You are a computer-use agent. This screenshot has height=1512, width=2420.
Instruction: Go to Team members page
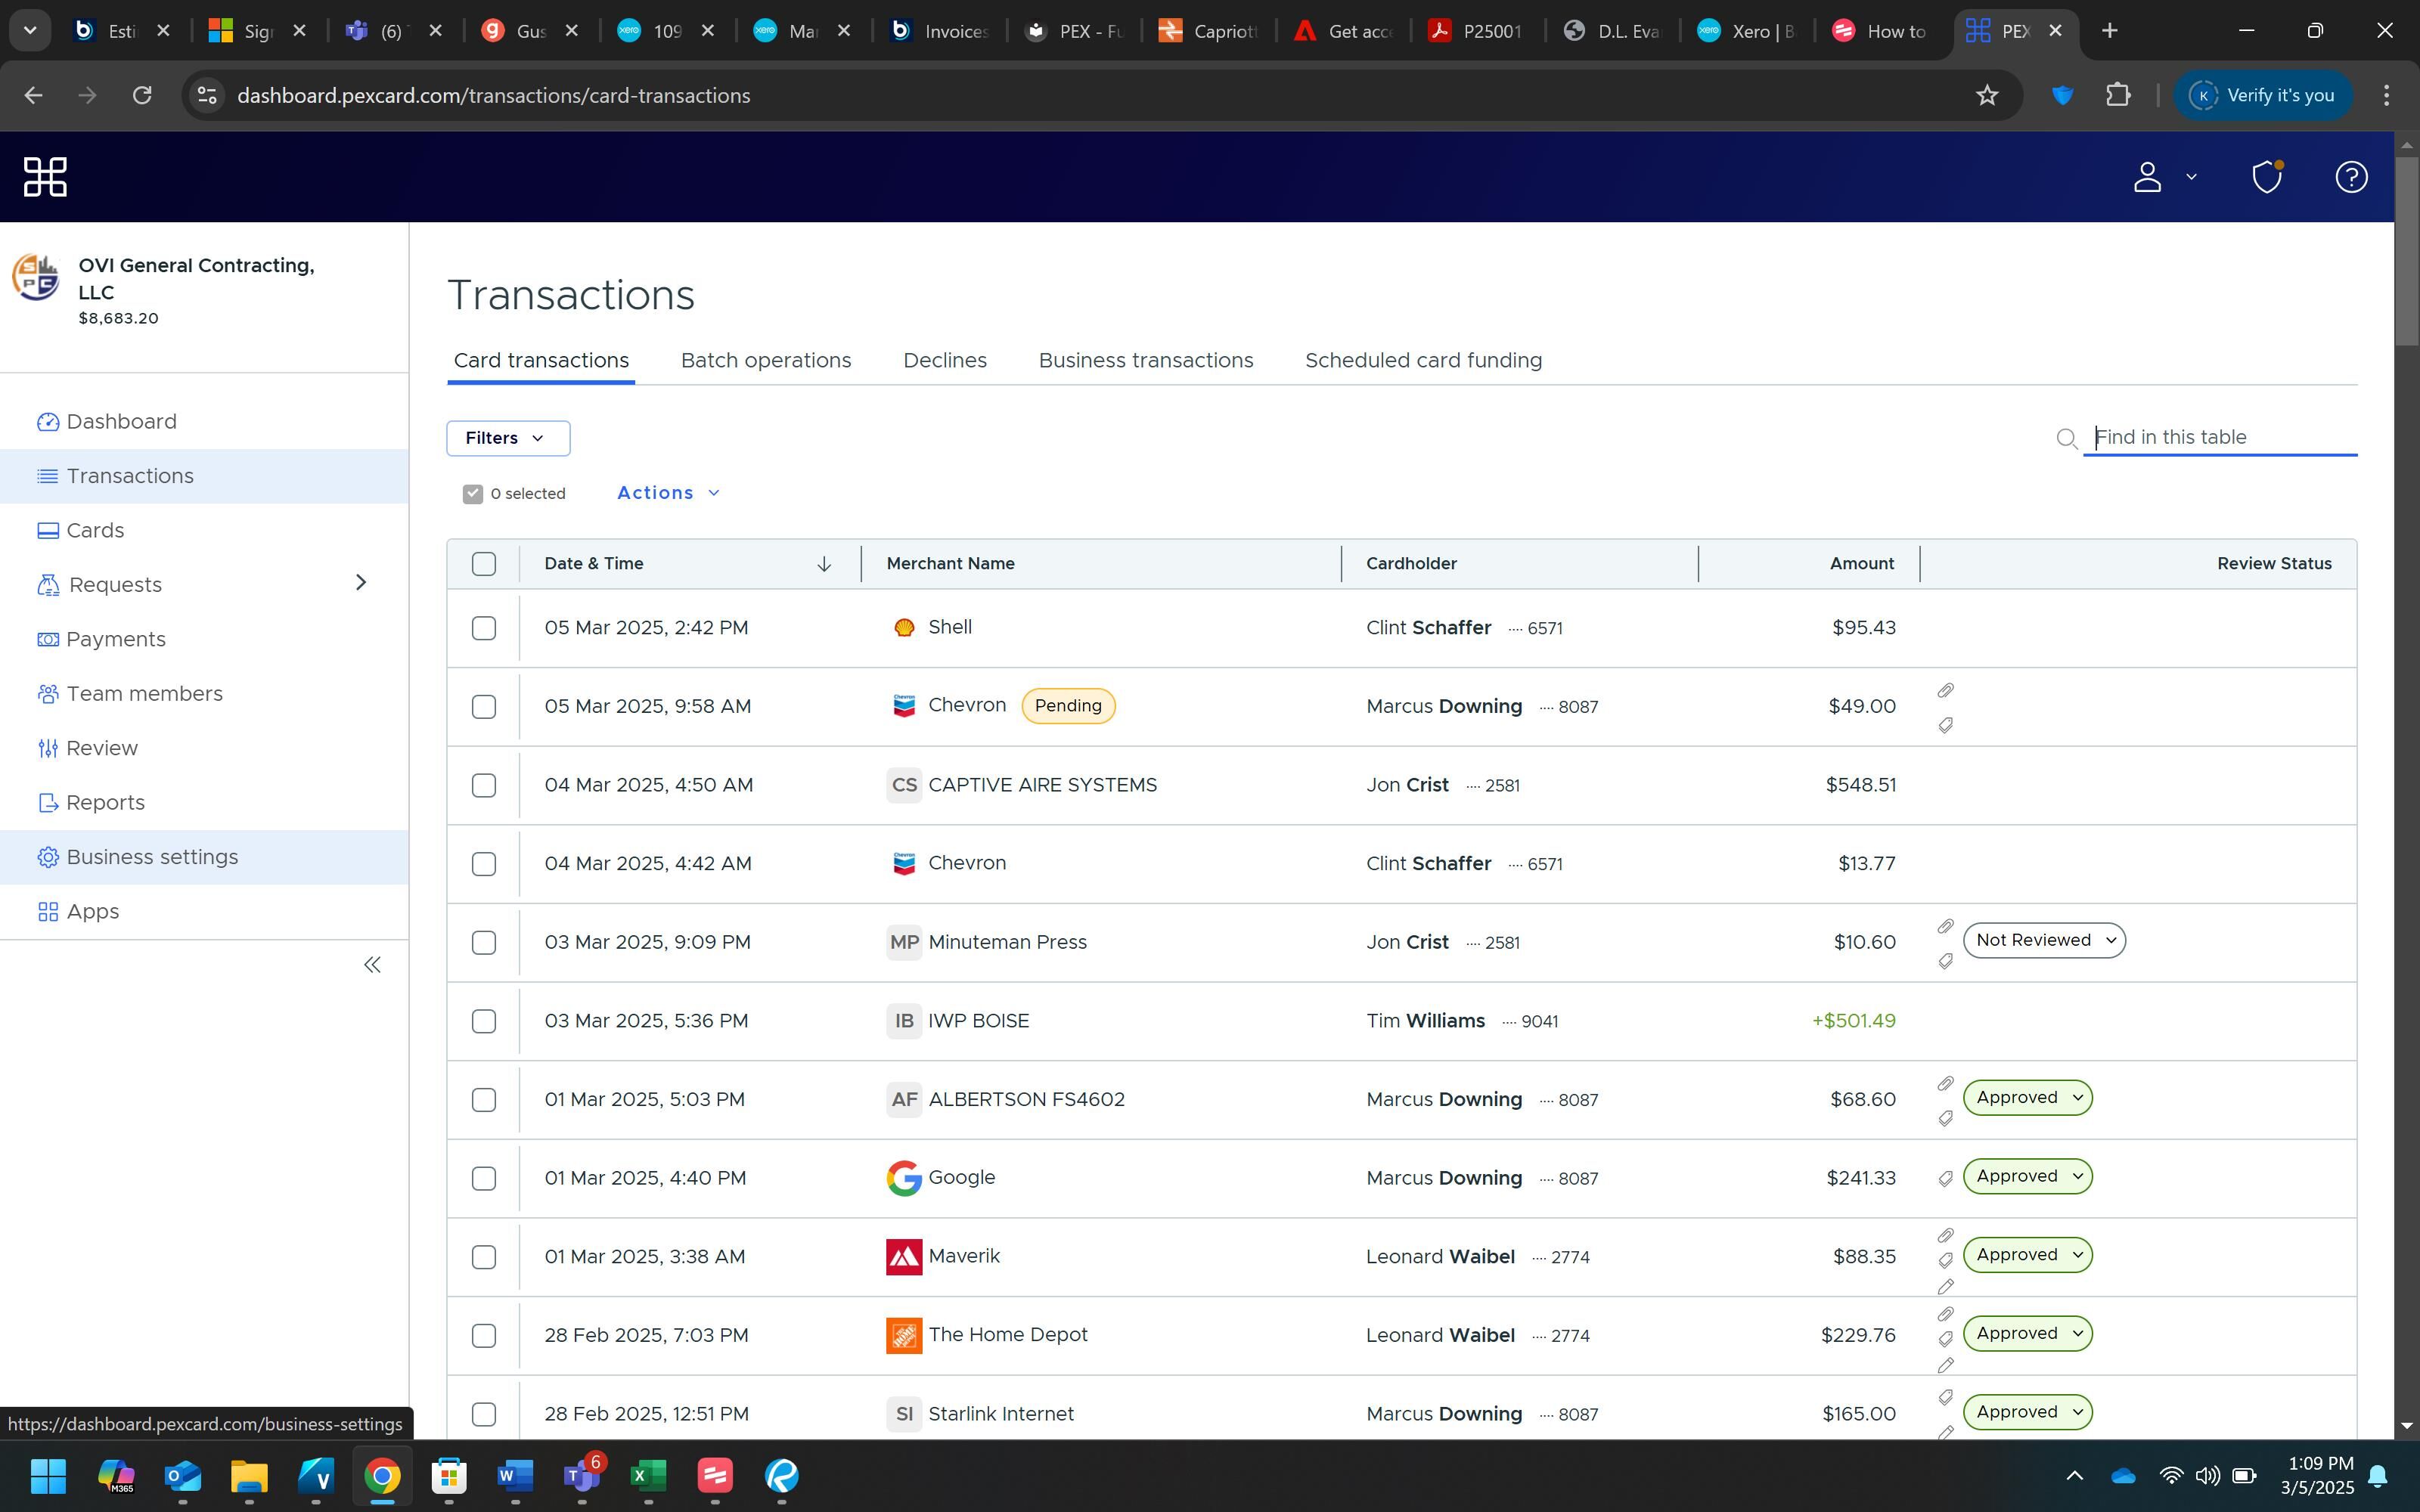coord(144,693)
